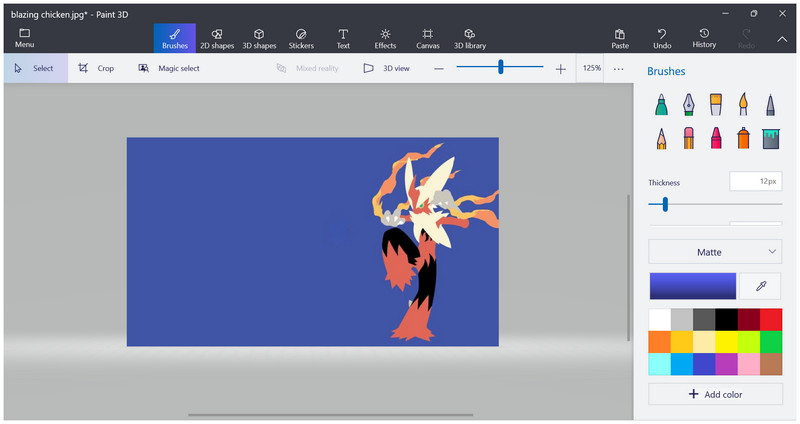800x424 pixels.
Task: Collapse the top ribbon with chevron
Action: pos(782,39)
